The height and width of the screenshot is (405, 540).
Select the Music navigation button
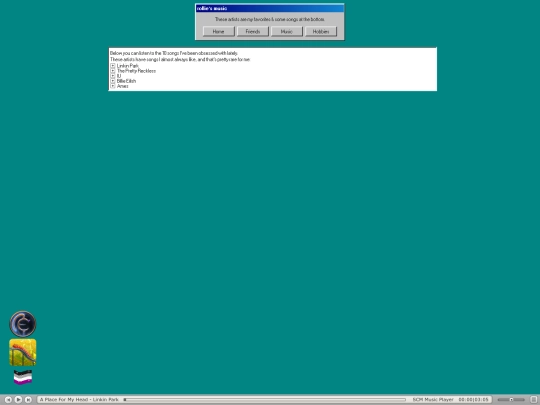[287, 31]
